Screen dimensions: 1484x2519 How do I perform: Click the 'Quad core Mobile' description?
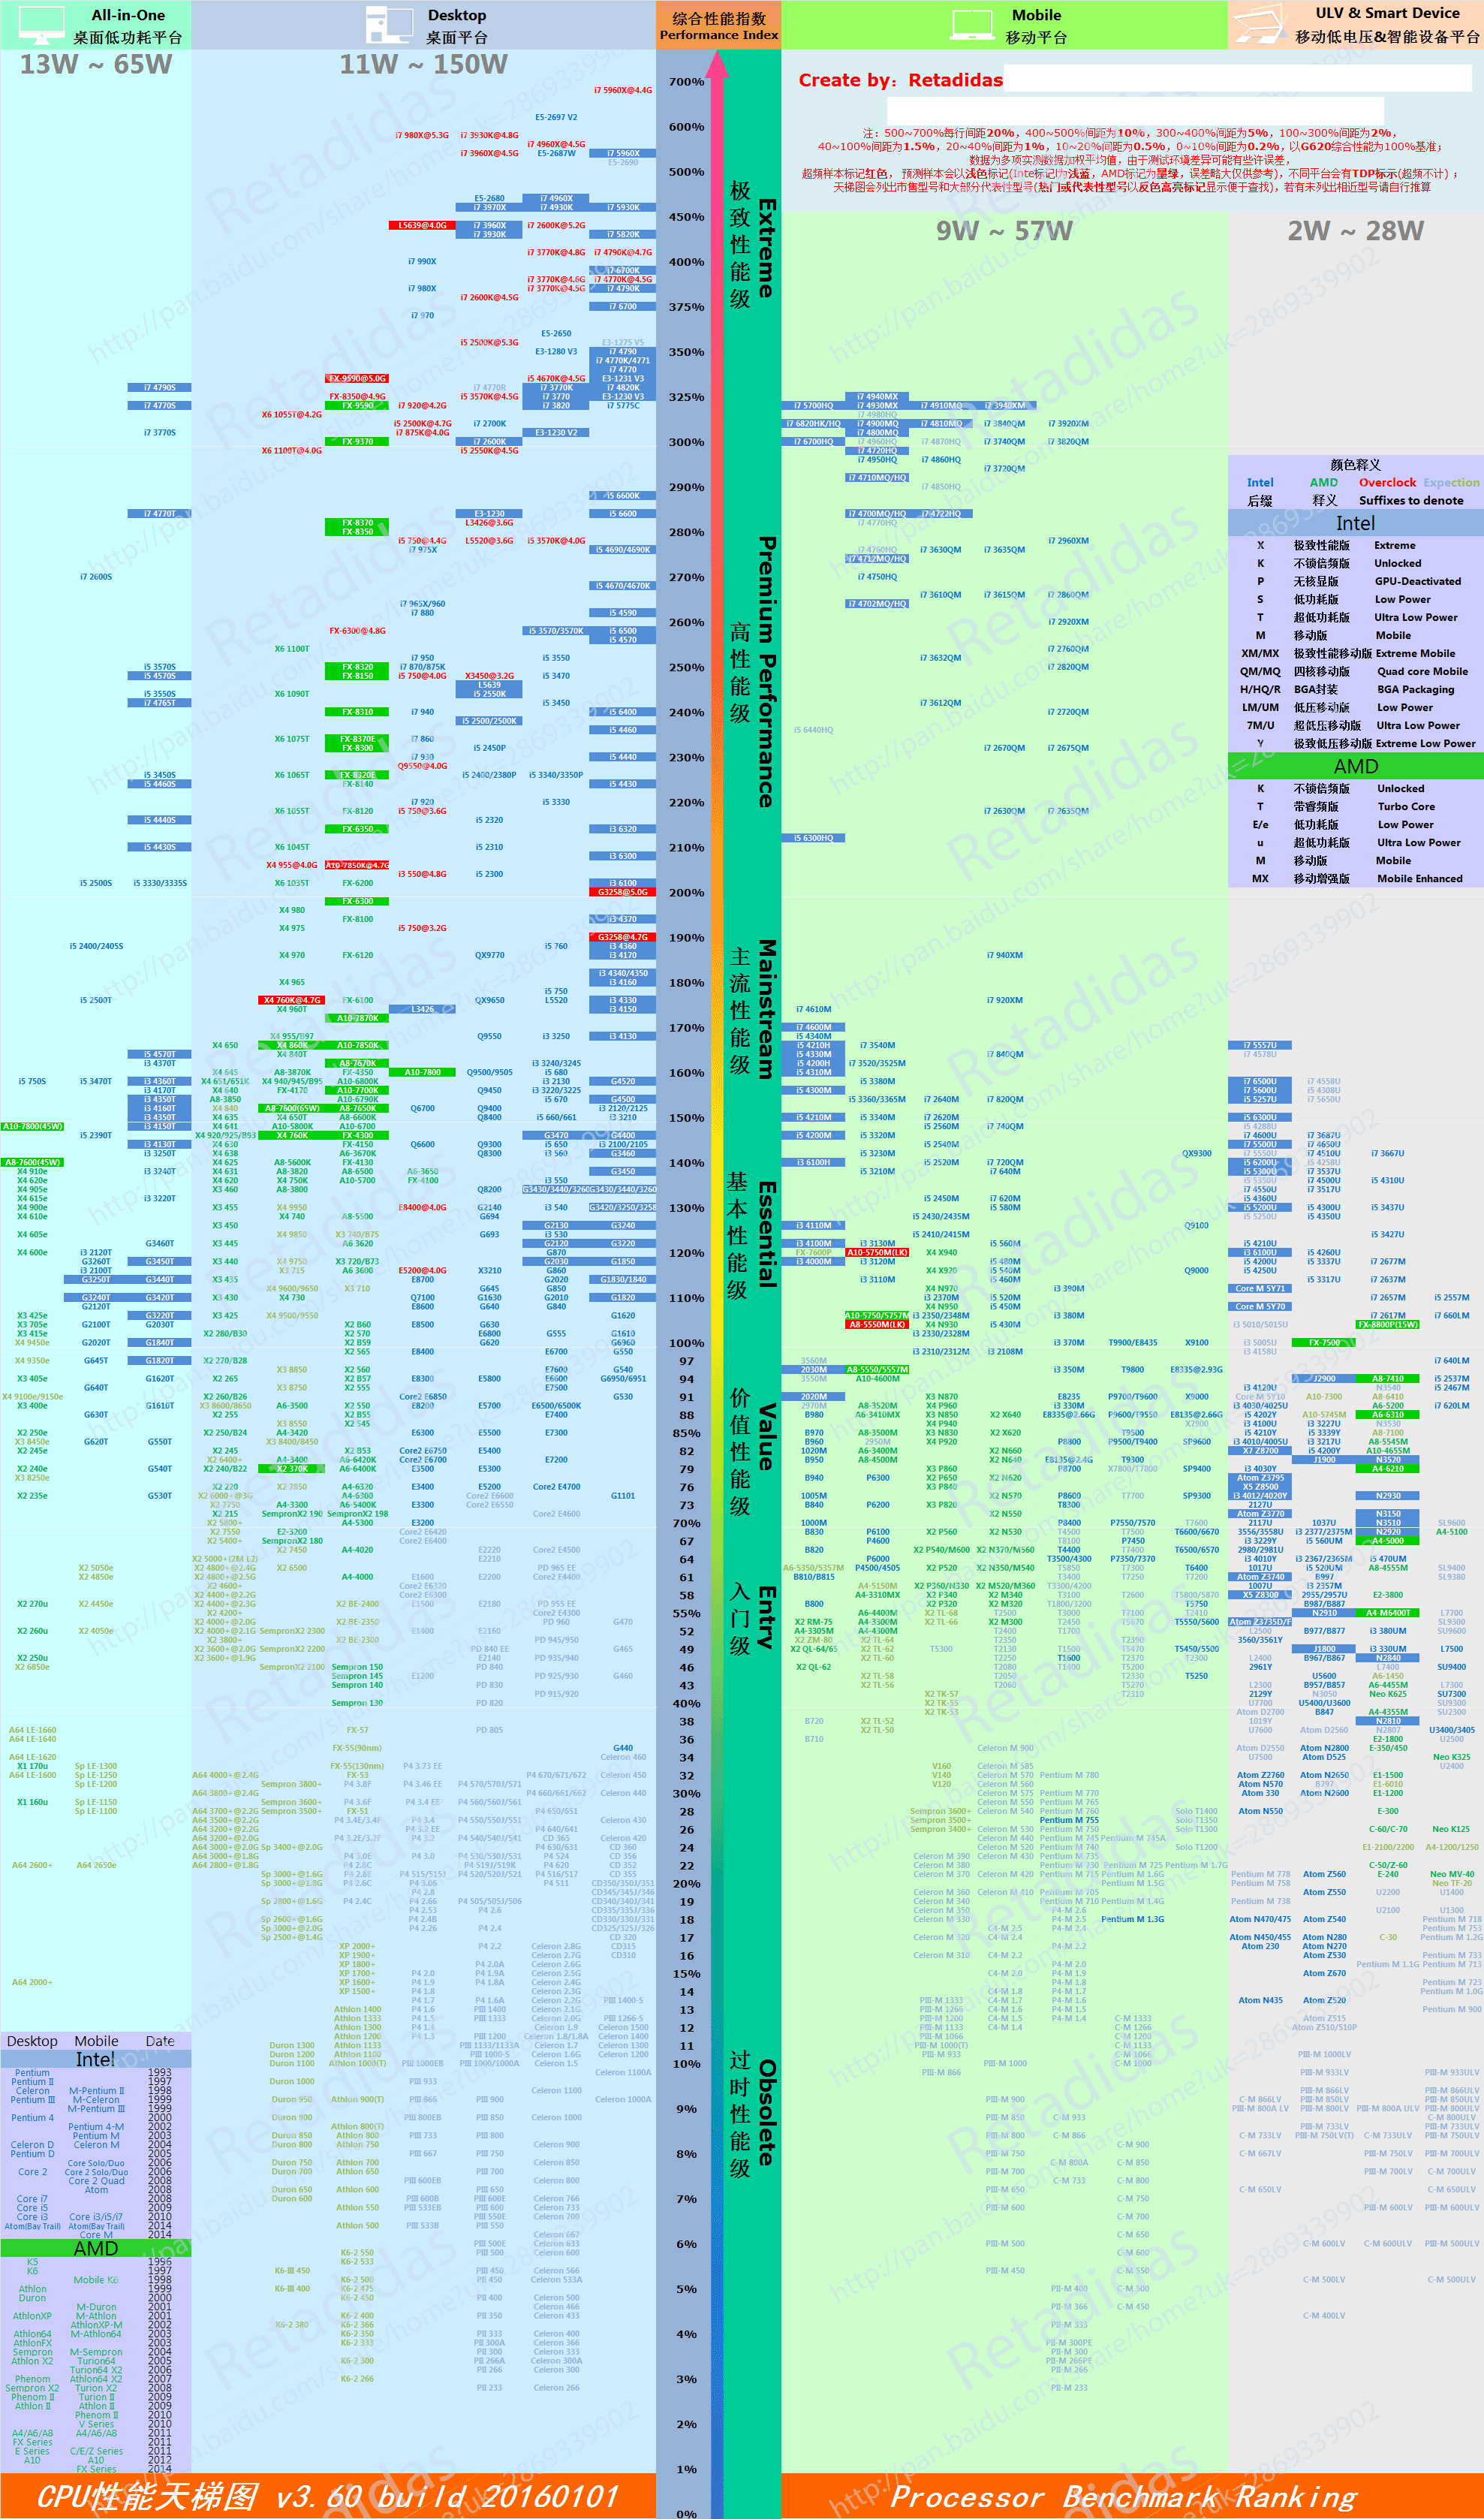point(1422,671)
